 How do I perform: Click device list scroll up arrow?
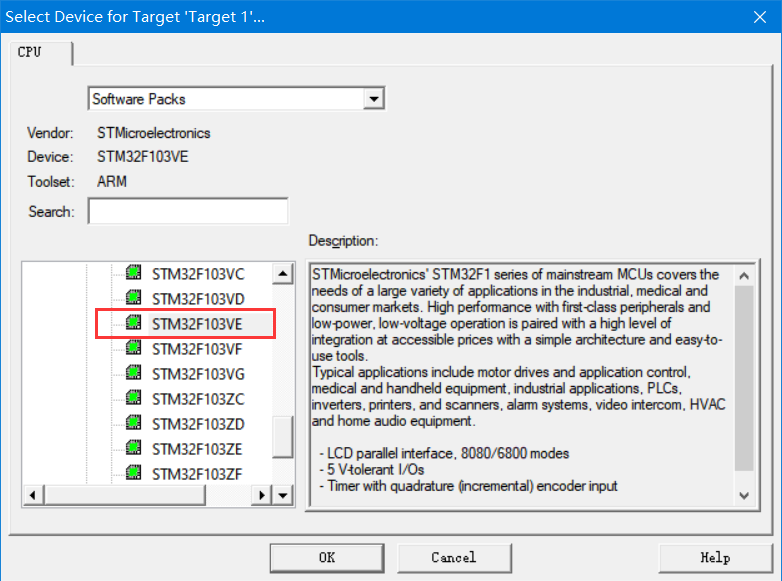point(283,273)
